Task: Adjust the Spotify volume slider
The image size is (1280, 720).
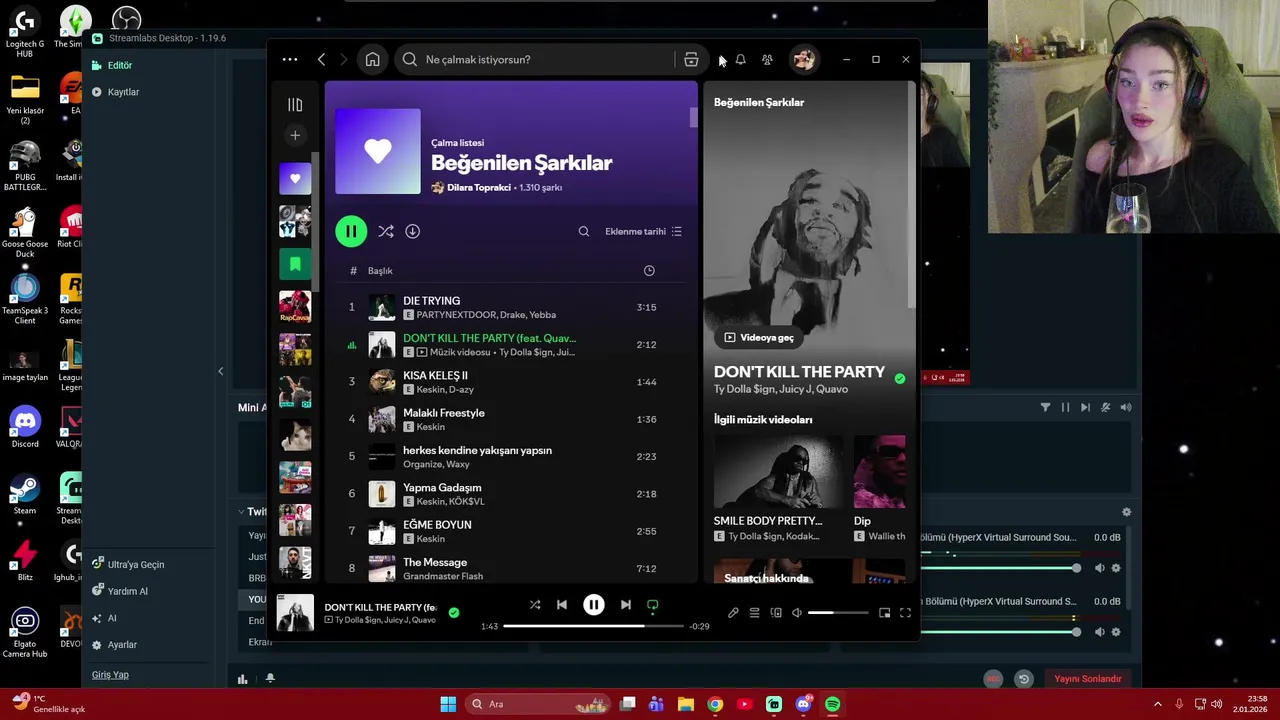Action: pos(837,612)
